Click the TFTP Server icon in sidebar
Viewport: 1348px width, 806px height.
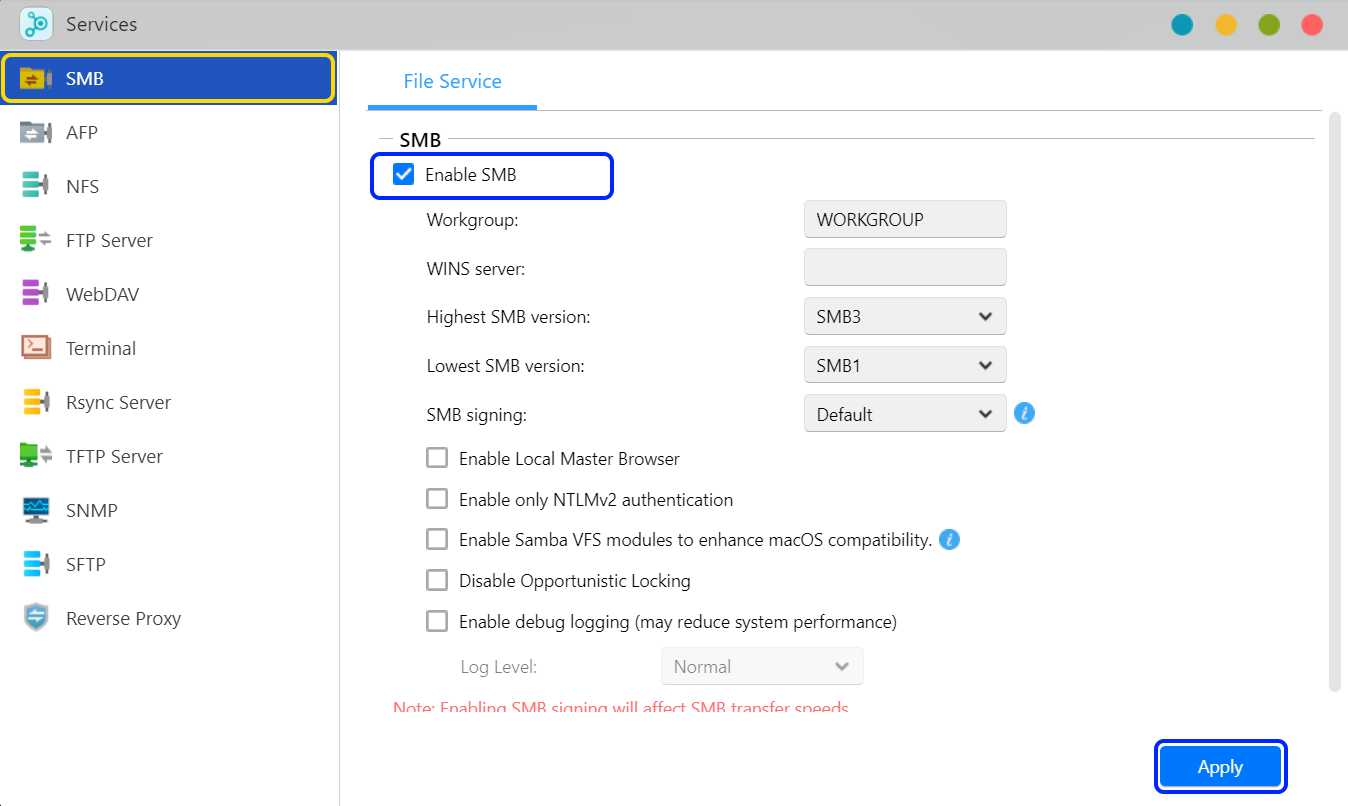point(36,456)
